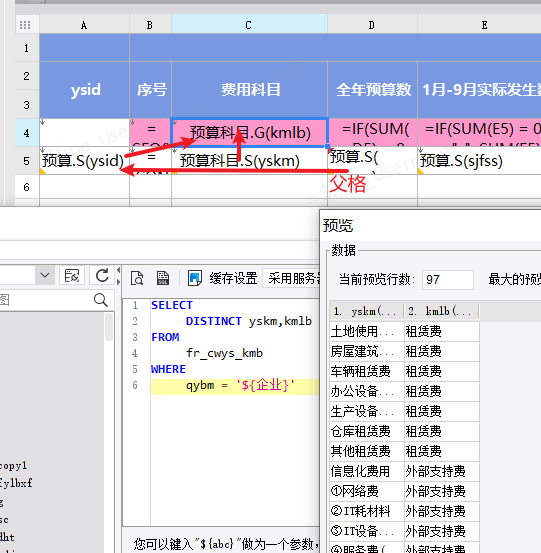
Task: Click the highlighted qybm line in SQL editor
Action: 235,386
